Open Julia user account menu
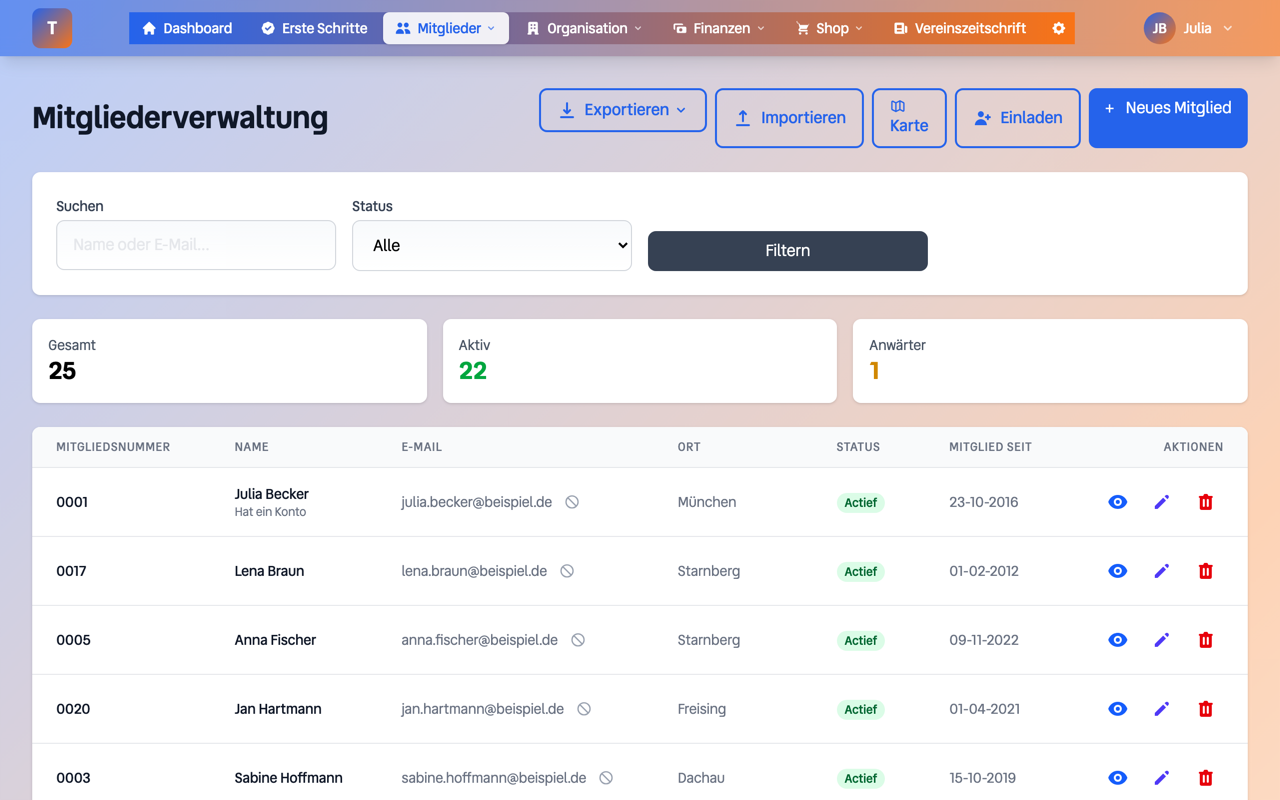1280x800 pixels. [1189, 28]
